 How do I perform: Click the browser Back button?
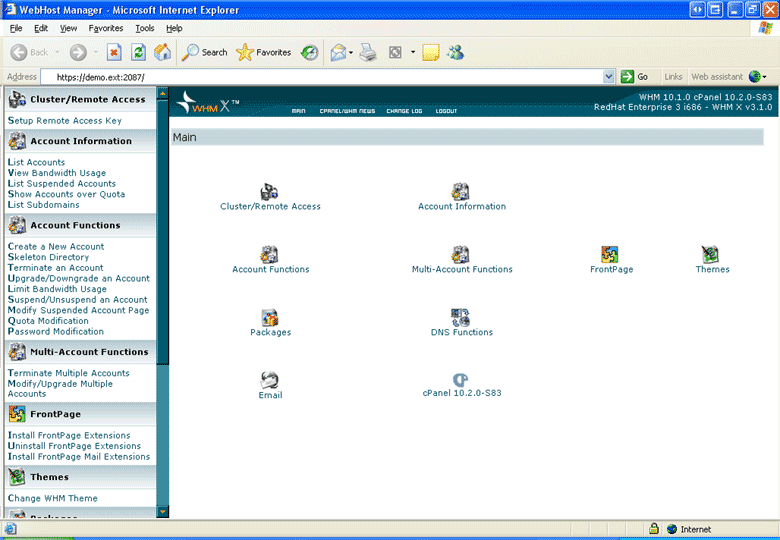click(29, 52)
